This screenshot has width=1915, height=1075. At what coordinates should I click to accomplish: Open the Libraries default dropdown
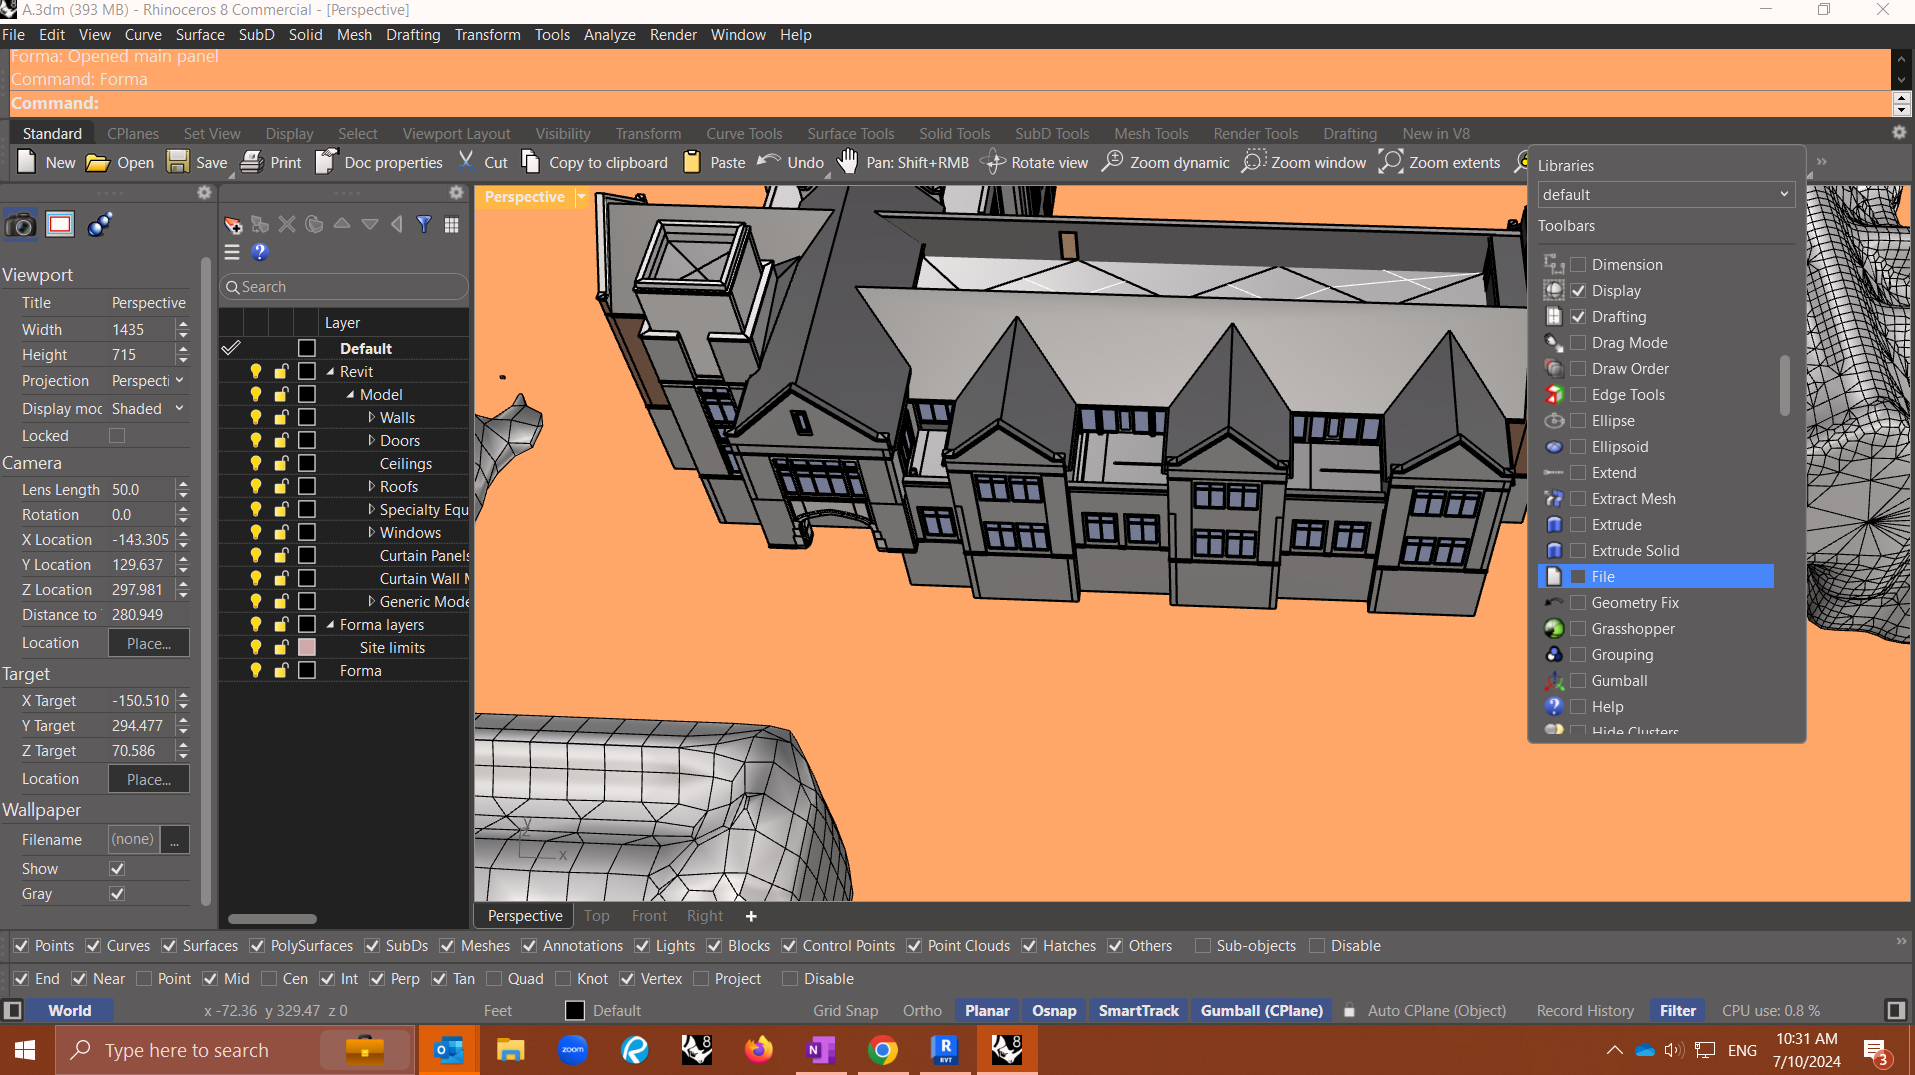point(1665,195)
